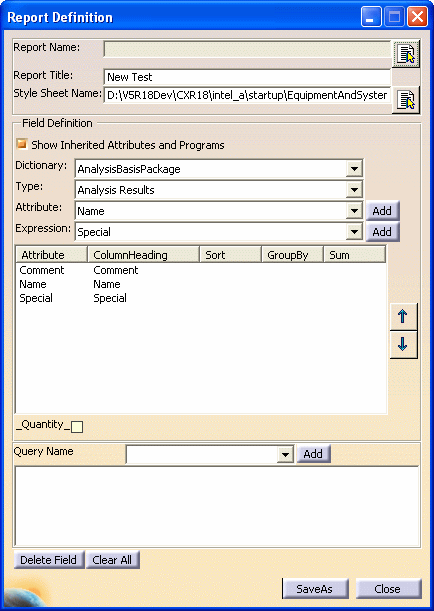
Task: Open the Attribute dropdown list
Action: pos(354,211)
